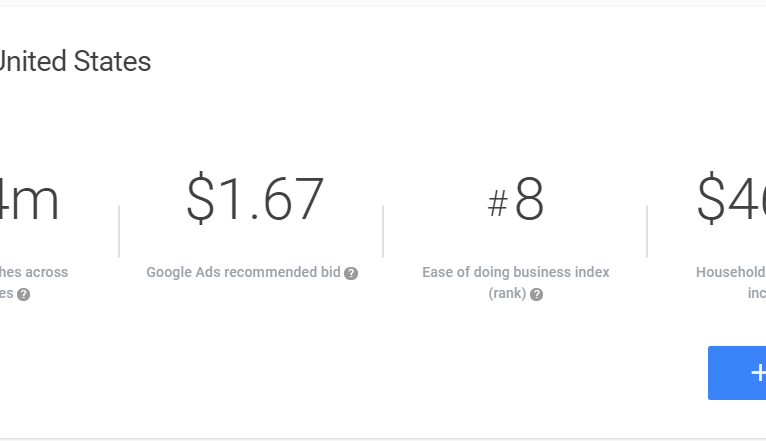The width and height of the screenshot is (766, 441).
Task: Click the divider right of the #8 stat
Action: click(x=647, y=232)
